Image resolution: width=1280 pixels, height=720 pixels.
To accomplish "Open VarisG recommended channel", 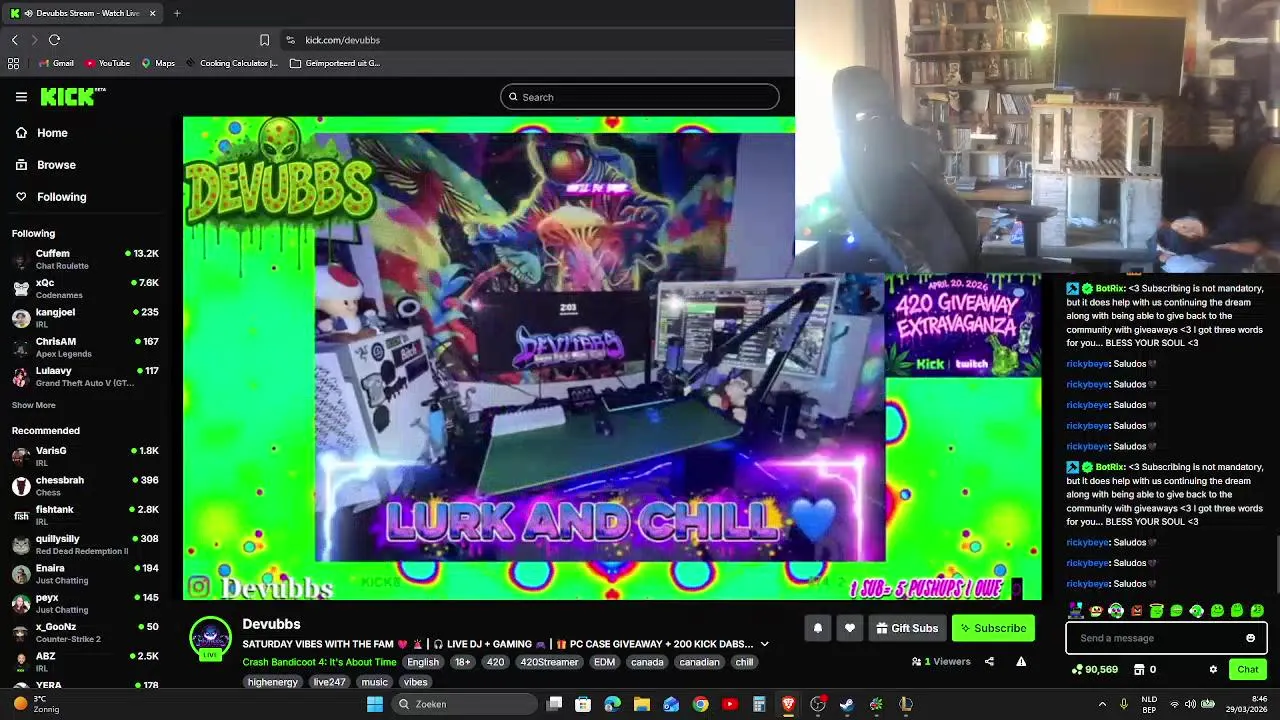I will pyautogui.click(x=85, y=456).
